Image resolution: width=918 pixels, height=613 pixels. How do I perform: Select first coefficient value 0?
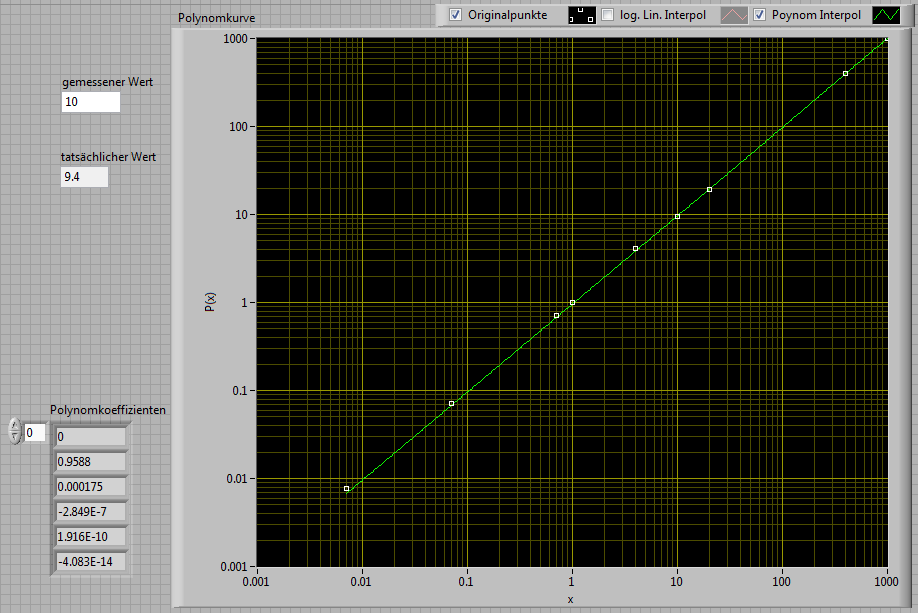pyautogui.click(x=91, y=437)
